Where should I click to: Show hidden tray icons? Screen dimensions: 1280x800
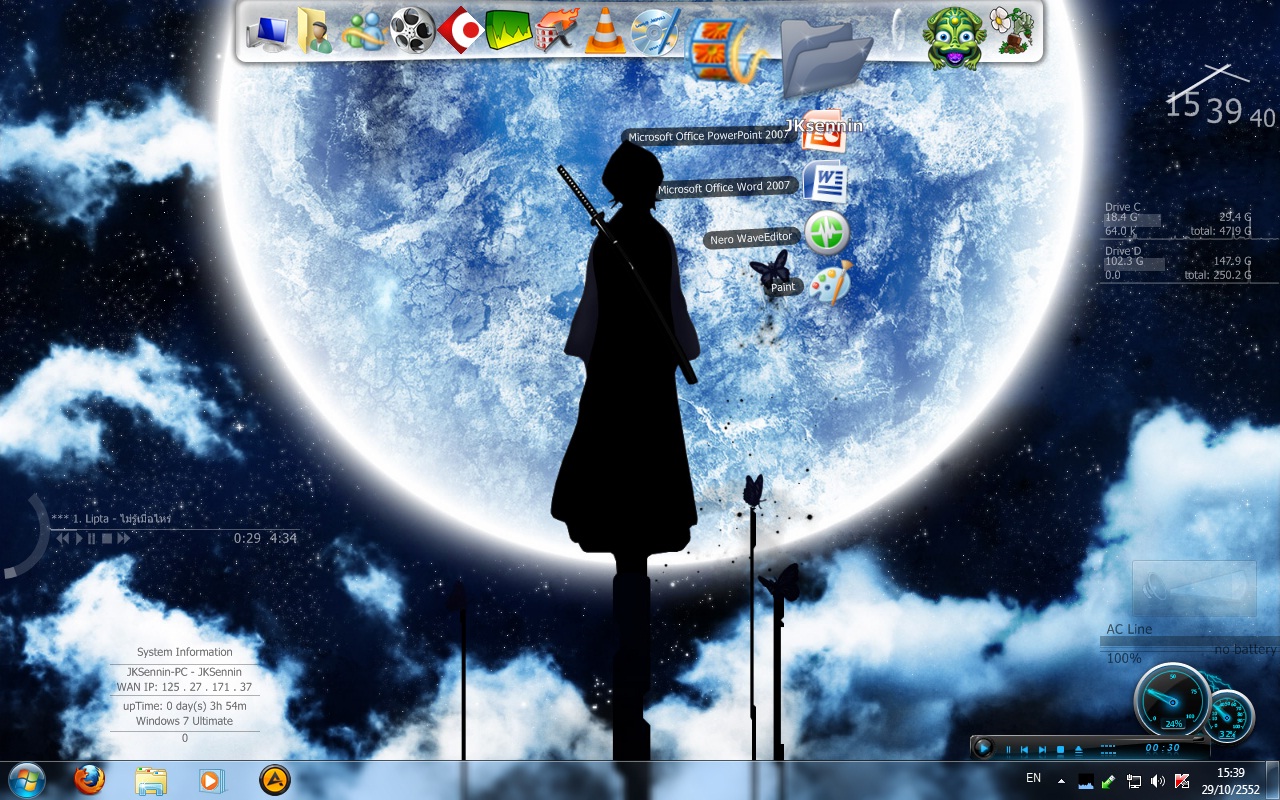point(1061,781)
